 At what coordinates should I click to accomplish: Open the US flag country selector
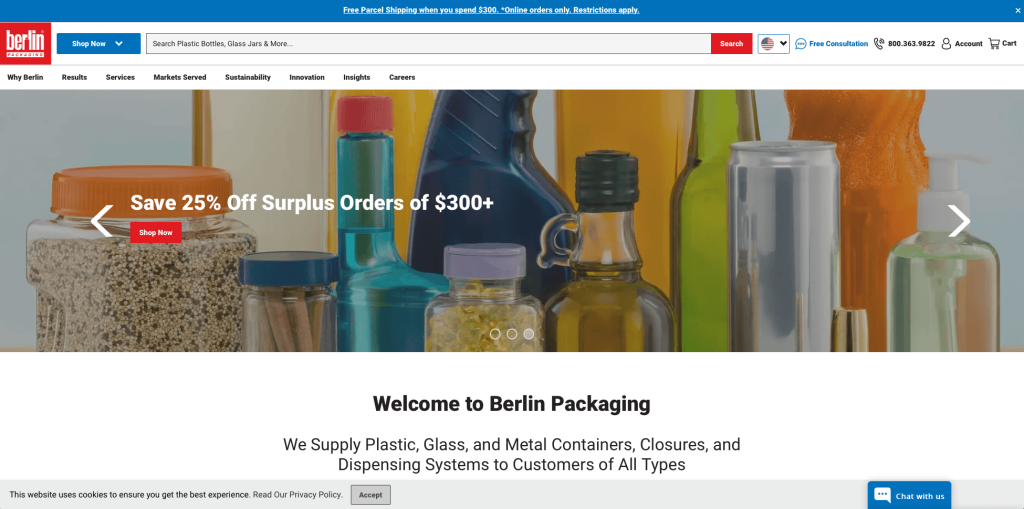tap(774, 44)
